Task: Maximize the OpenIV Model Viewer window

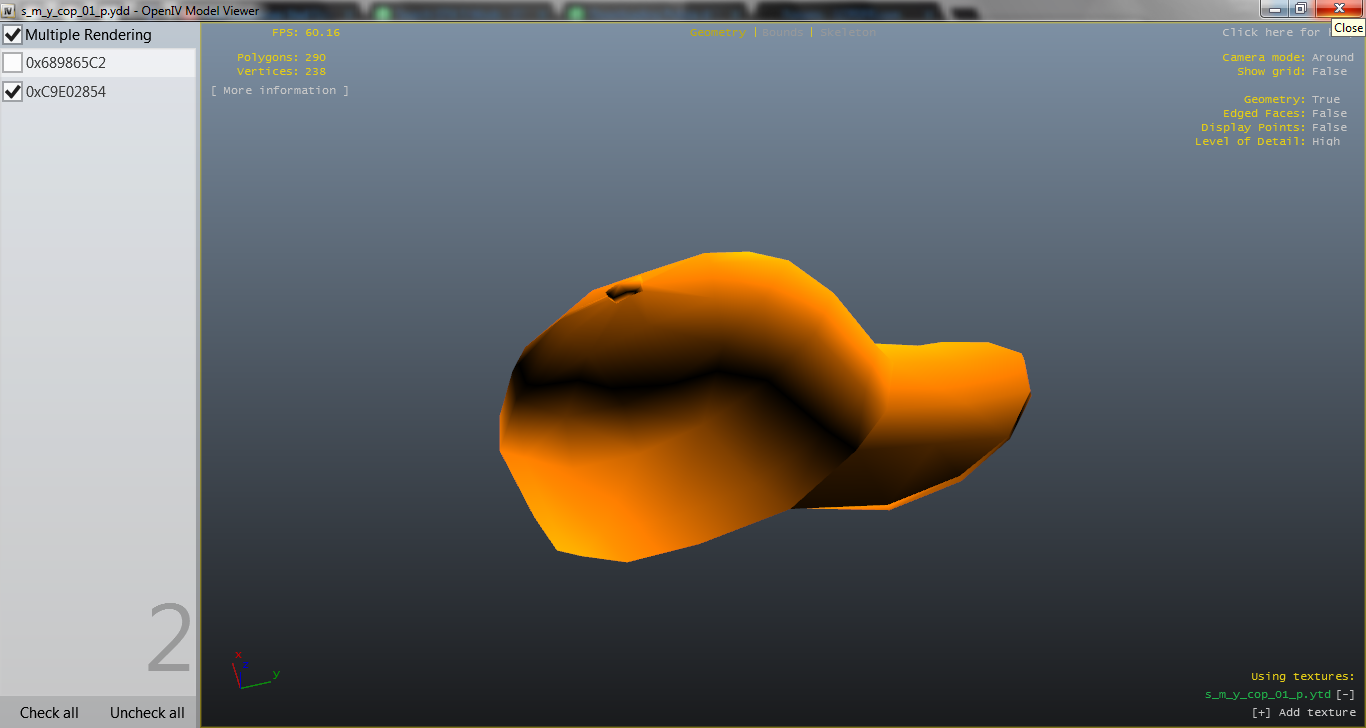Action: click(x=1300, y=9)
